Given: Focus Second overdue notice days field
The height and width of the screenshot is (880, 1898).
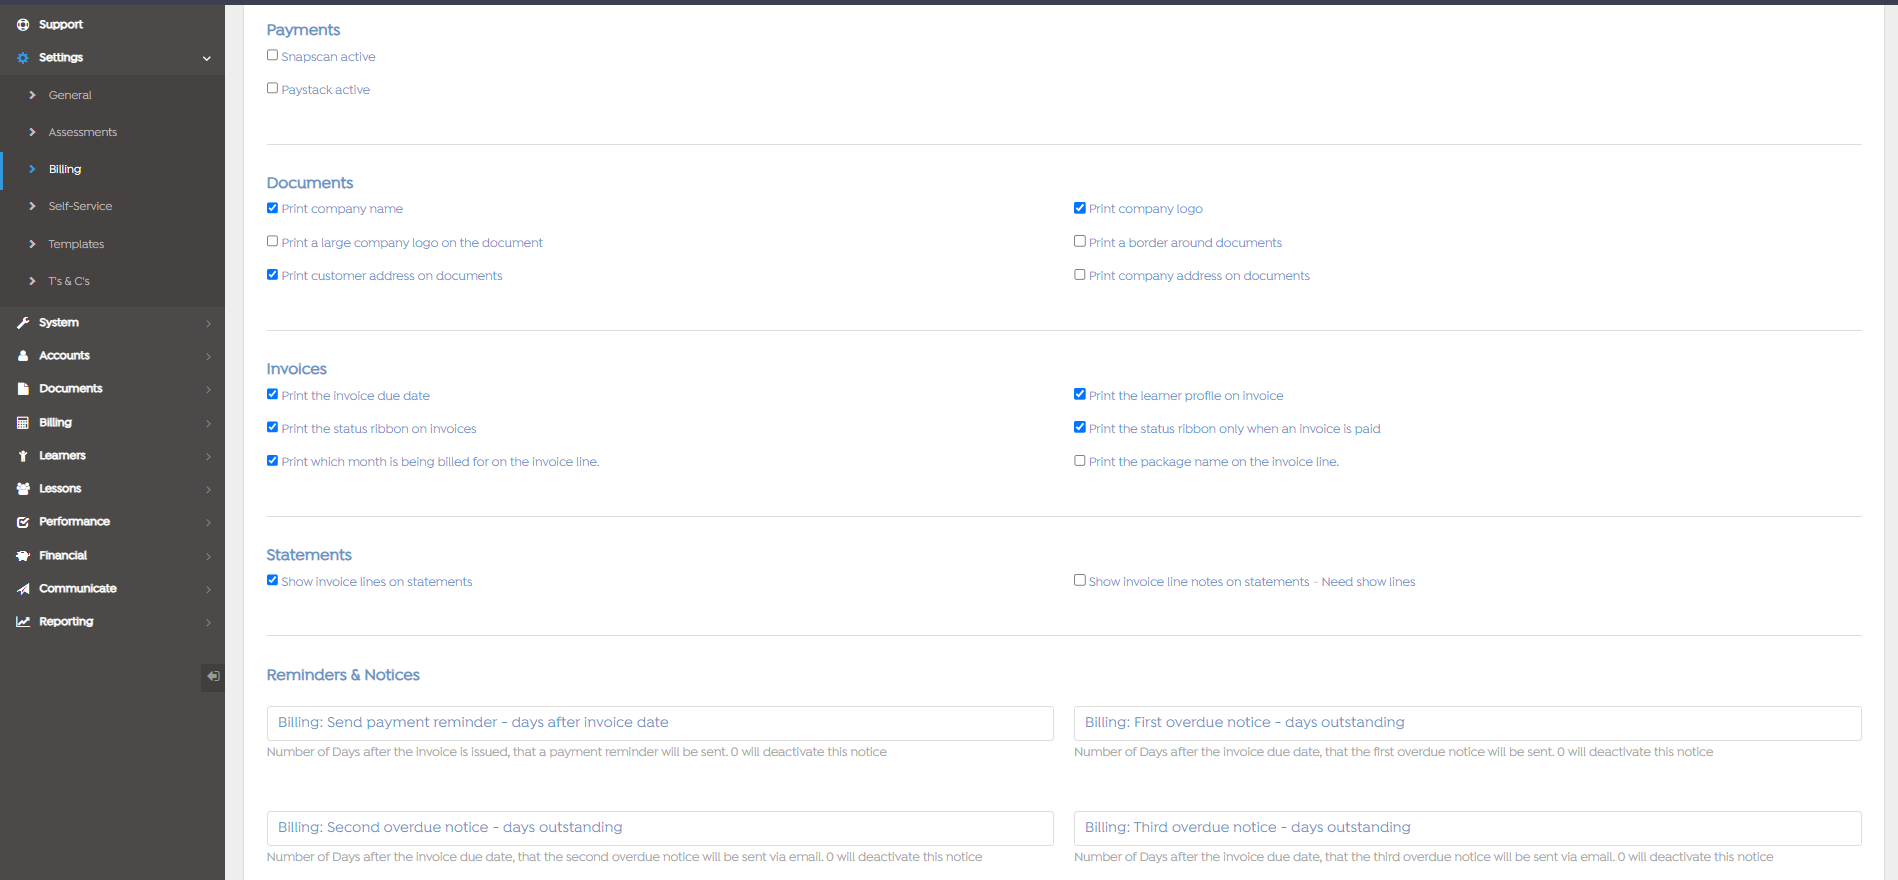Looking at the screenshot, I should 660,828.
